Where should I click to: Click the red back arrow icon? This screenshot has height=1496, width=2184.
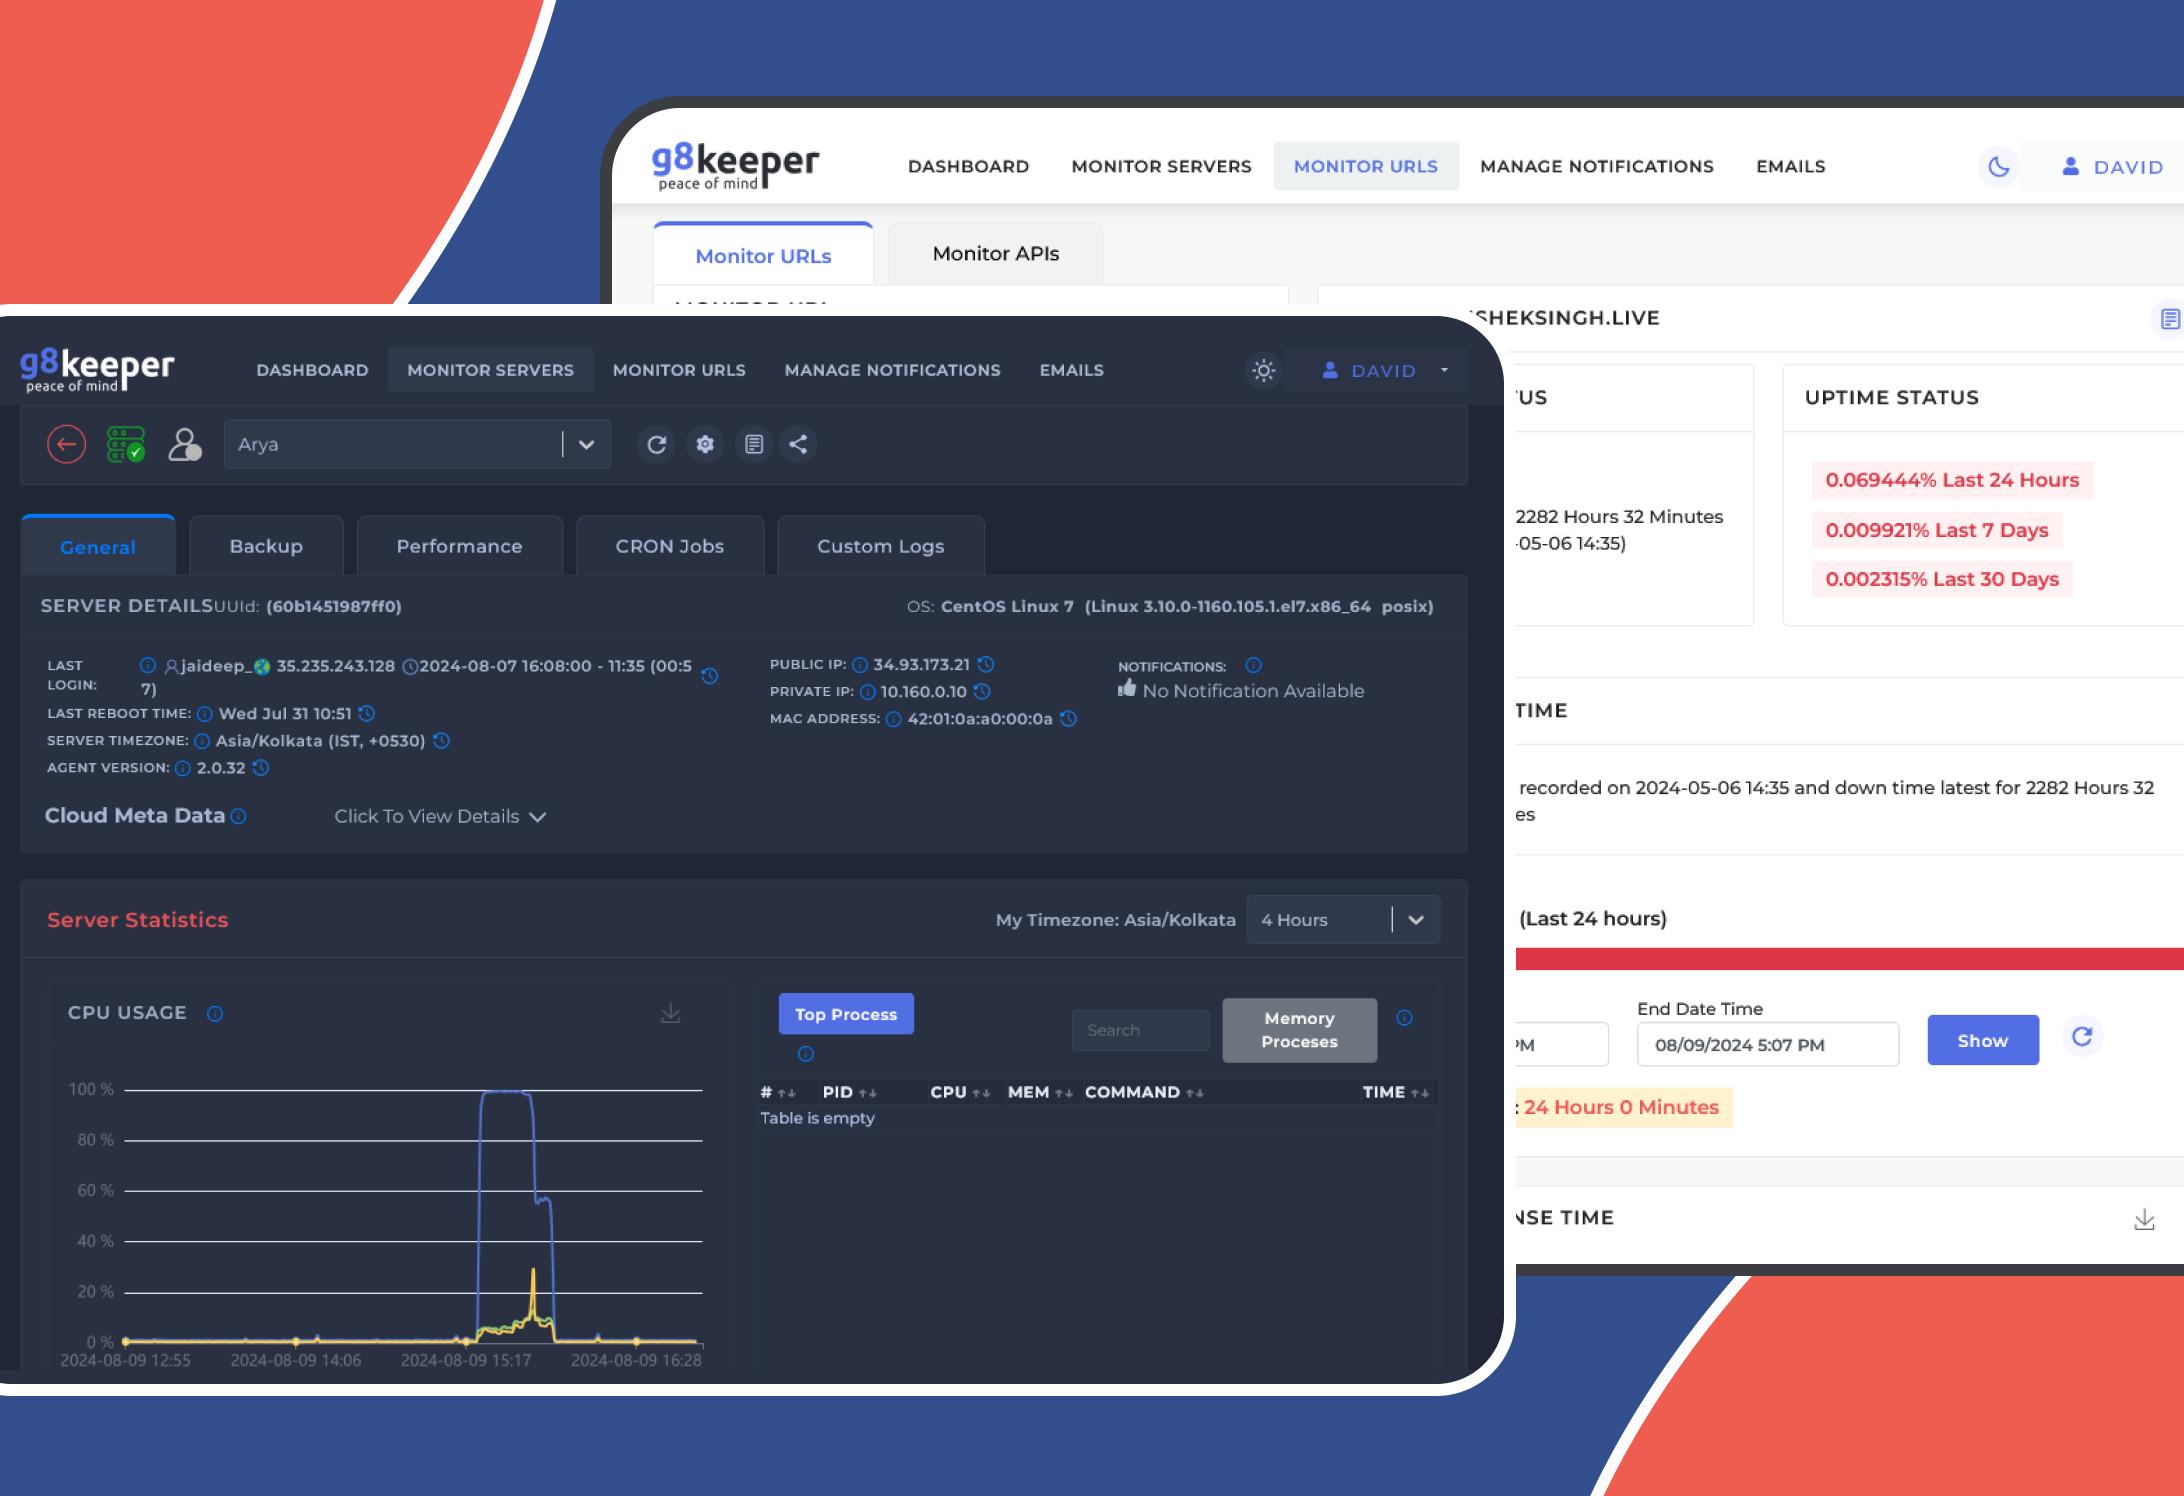(x=67, y=444)
